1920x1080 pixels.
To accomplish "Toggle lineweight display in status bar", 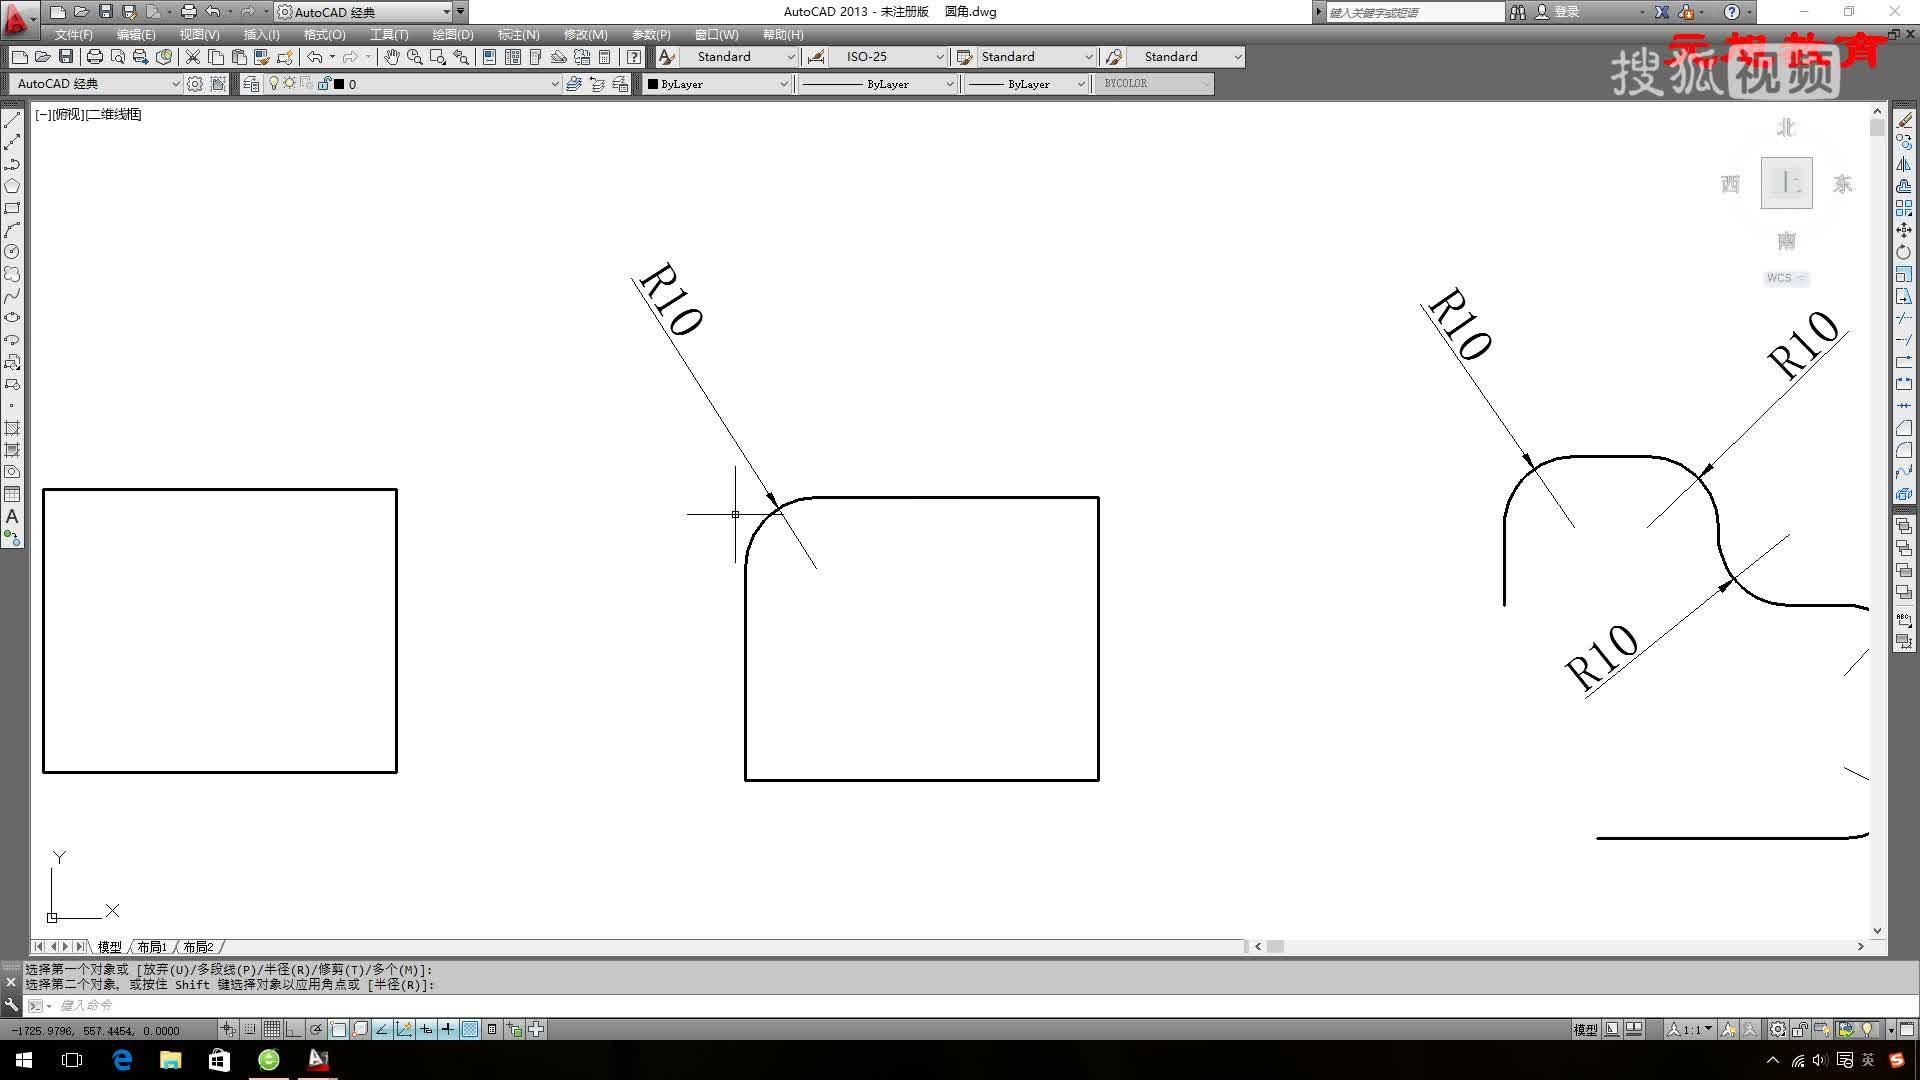I will pyautogui.click(x=448, y=1029).
